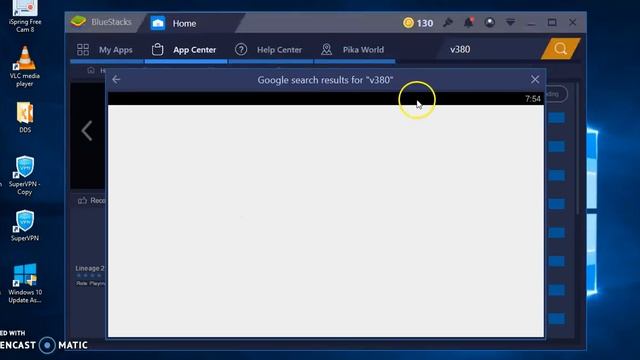Viewport: 640px width, 360px height.
Task: Open Windows 10 Update Assistant shortcut
Action: (24, 283)
